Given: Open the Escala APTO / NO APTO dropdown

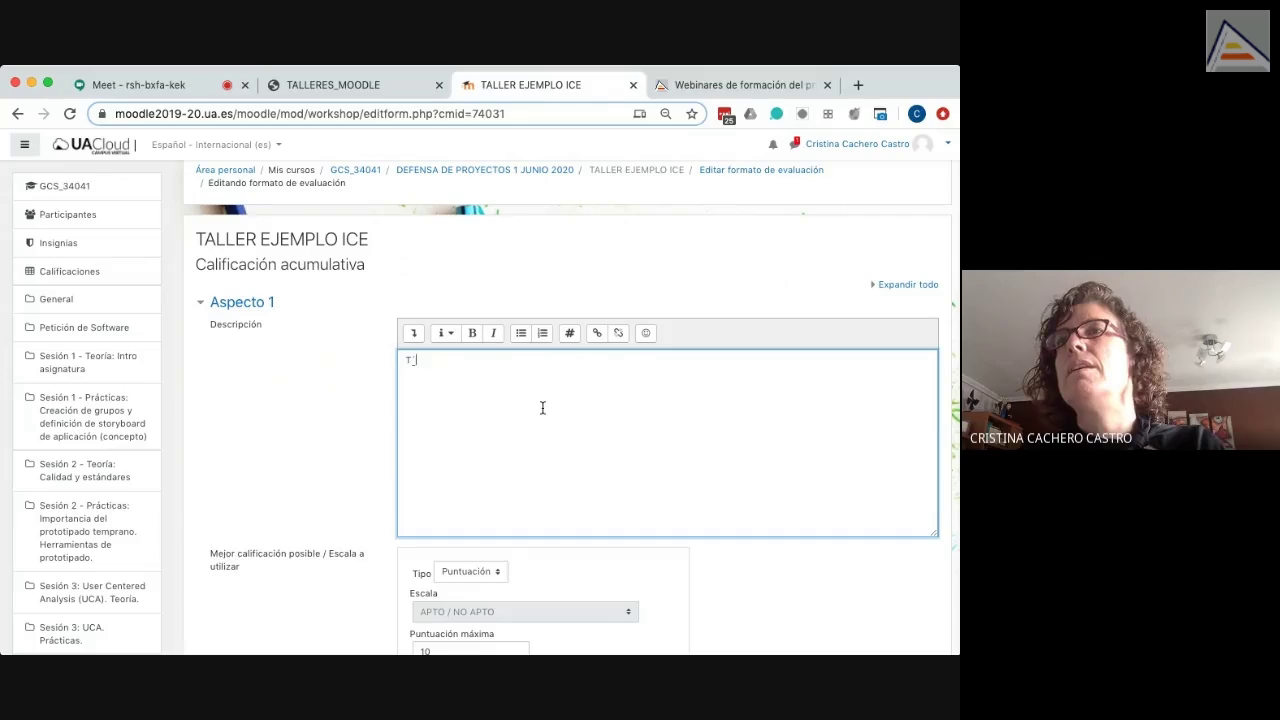Looking at the screenshot, I should (524, 612).
